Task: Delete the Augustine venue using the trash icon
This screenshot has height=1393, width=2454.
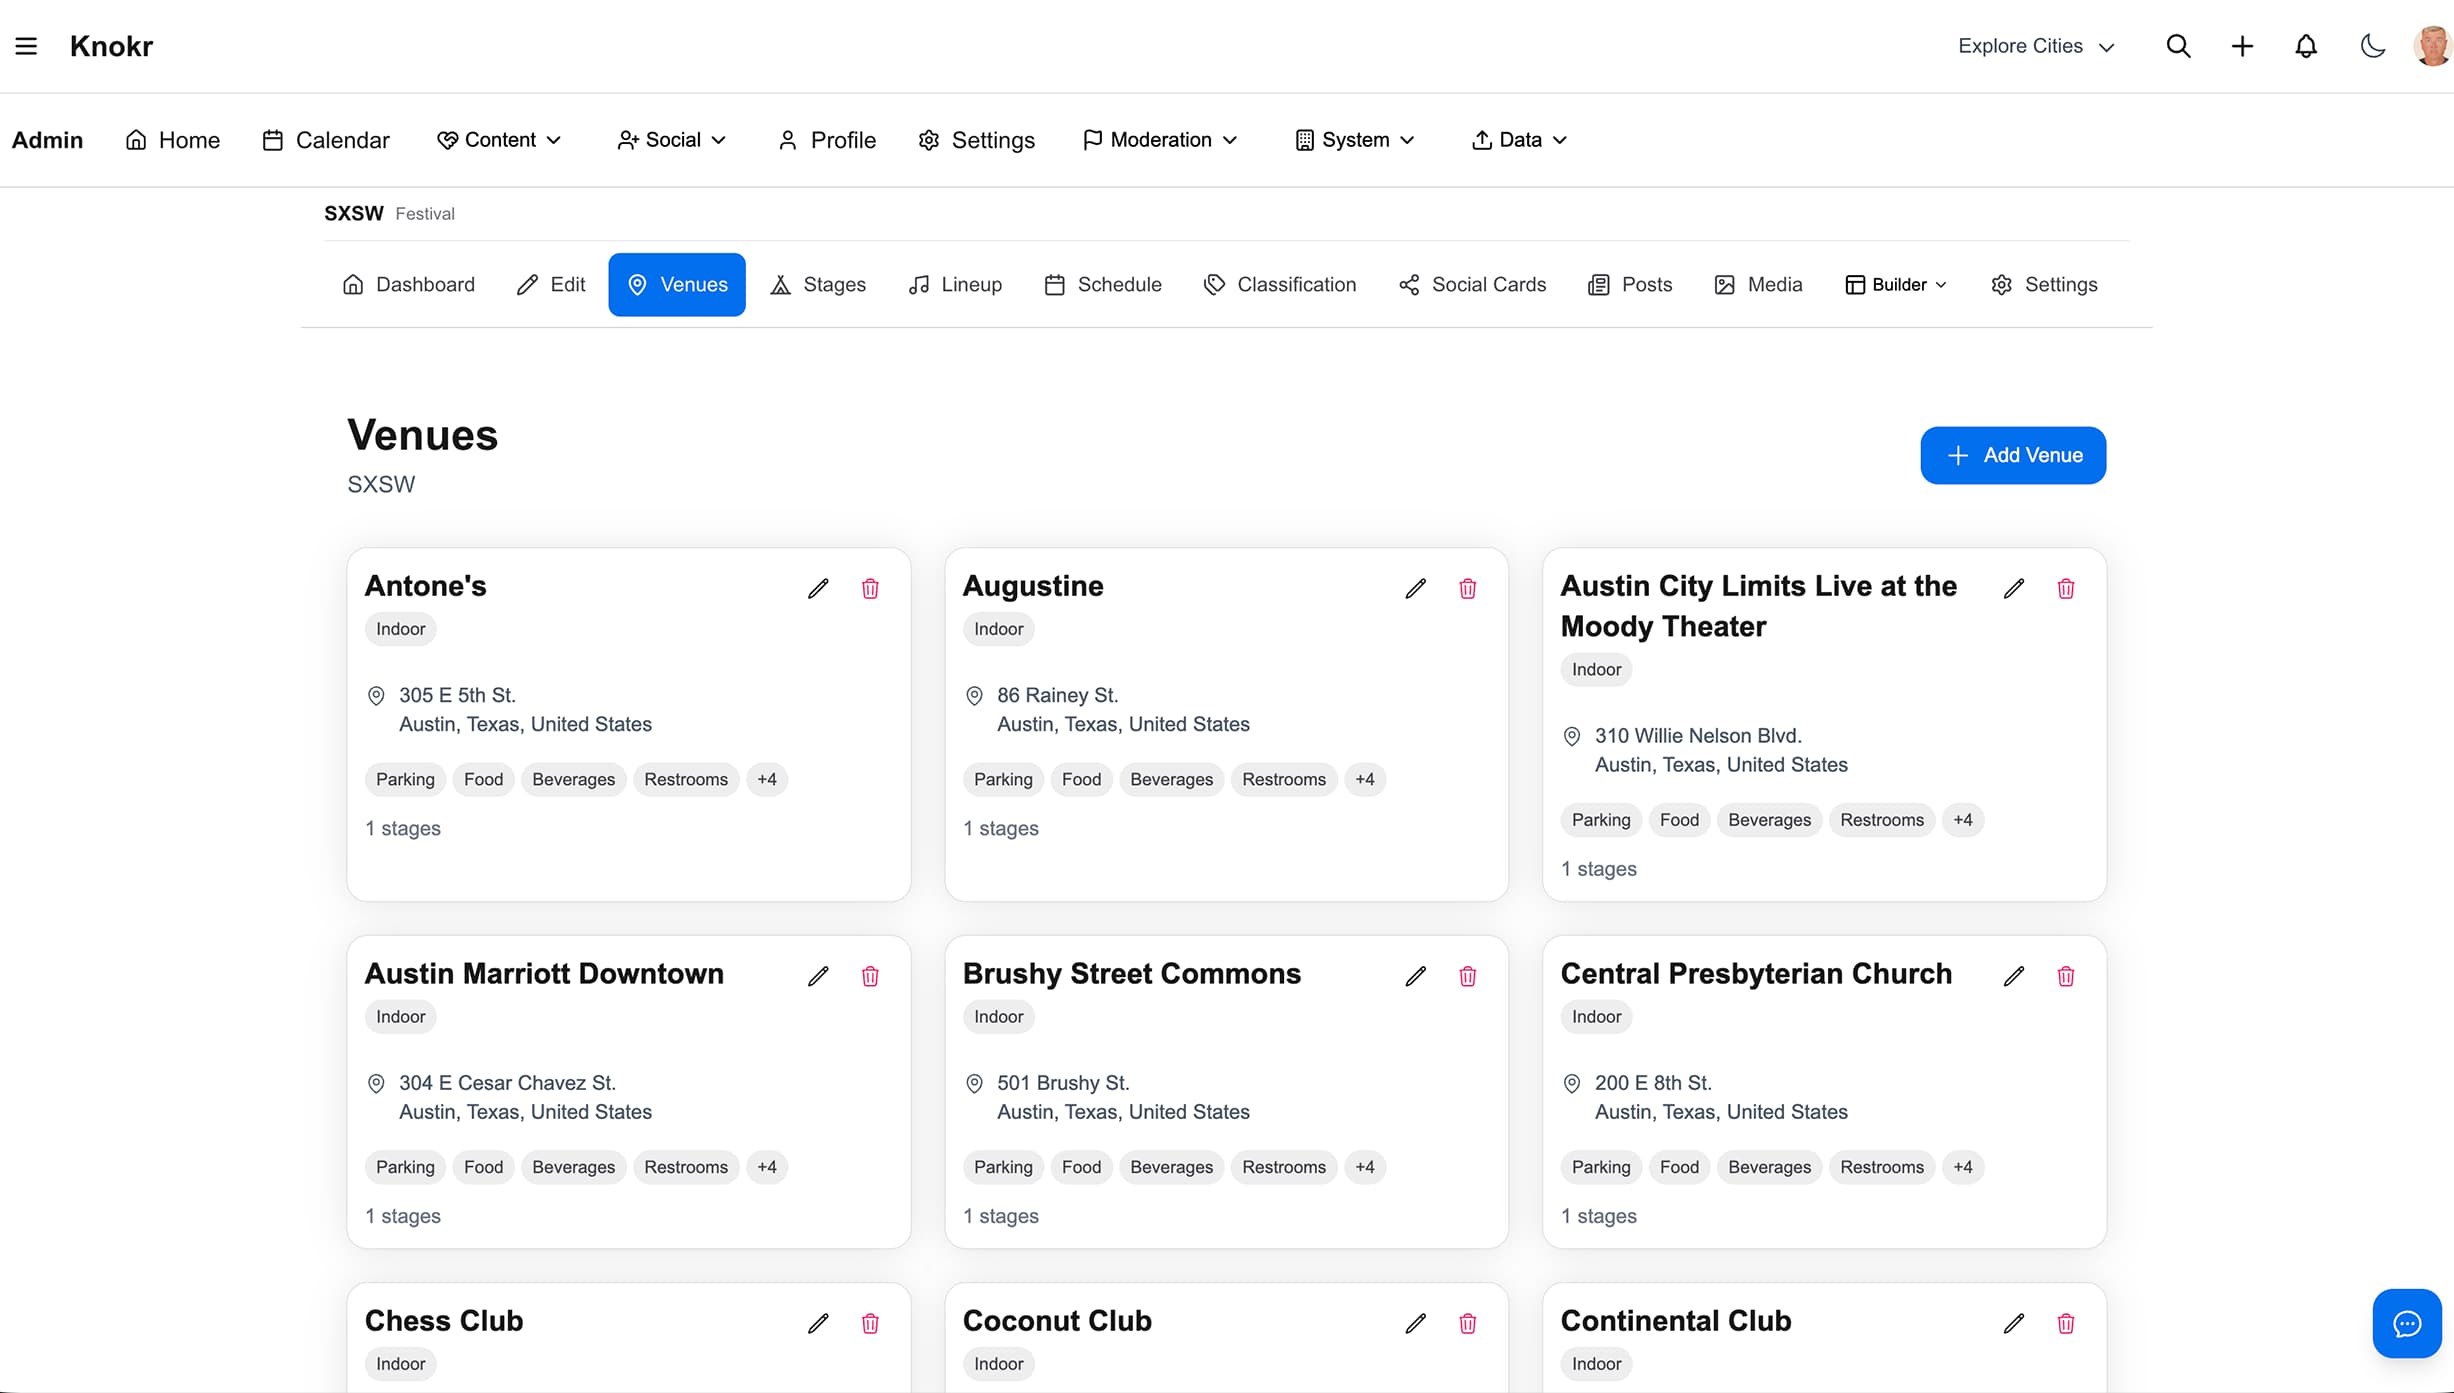Action: tap(1467, 589)
